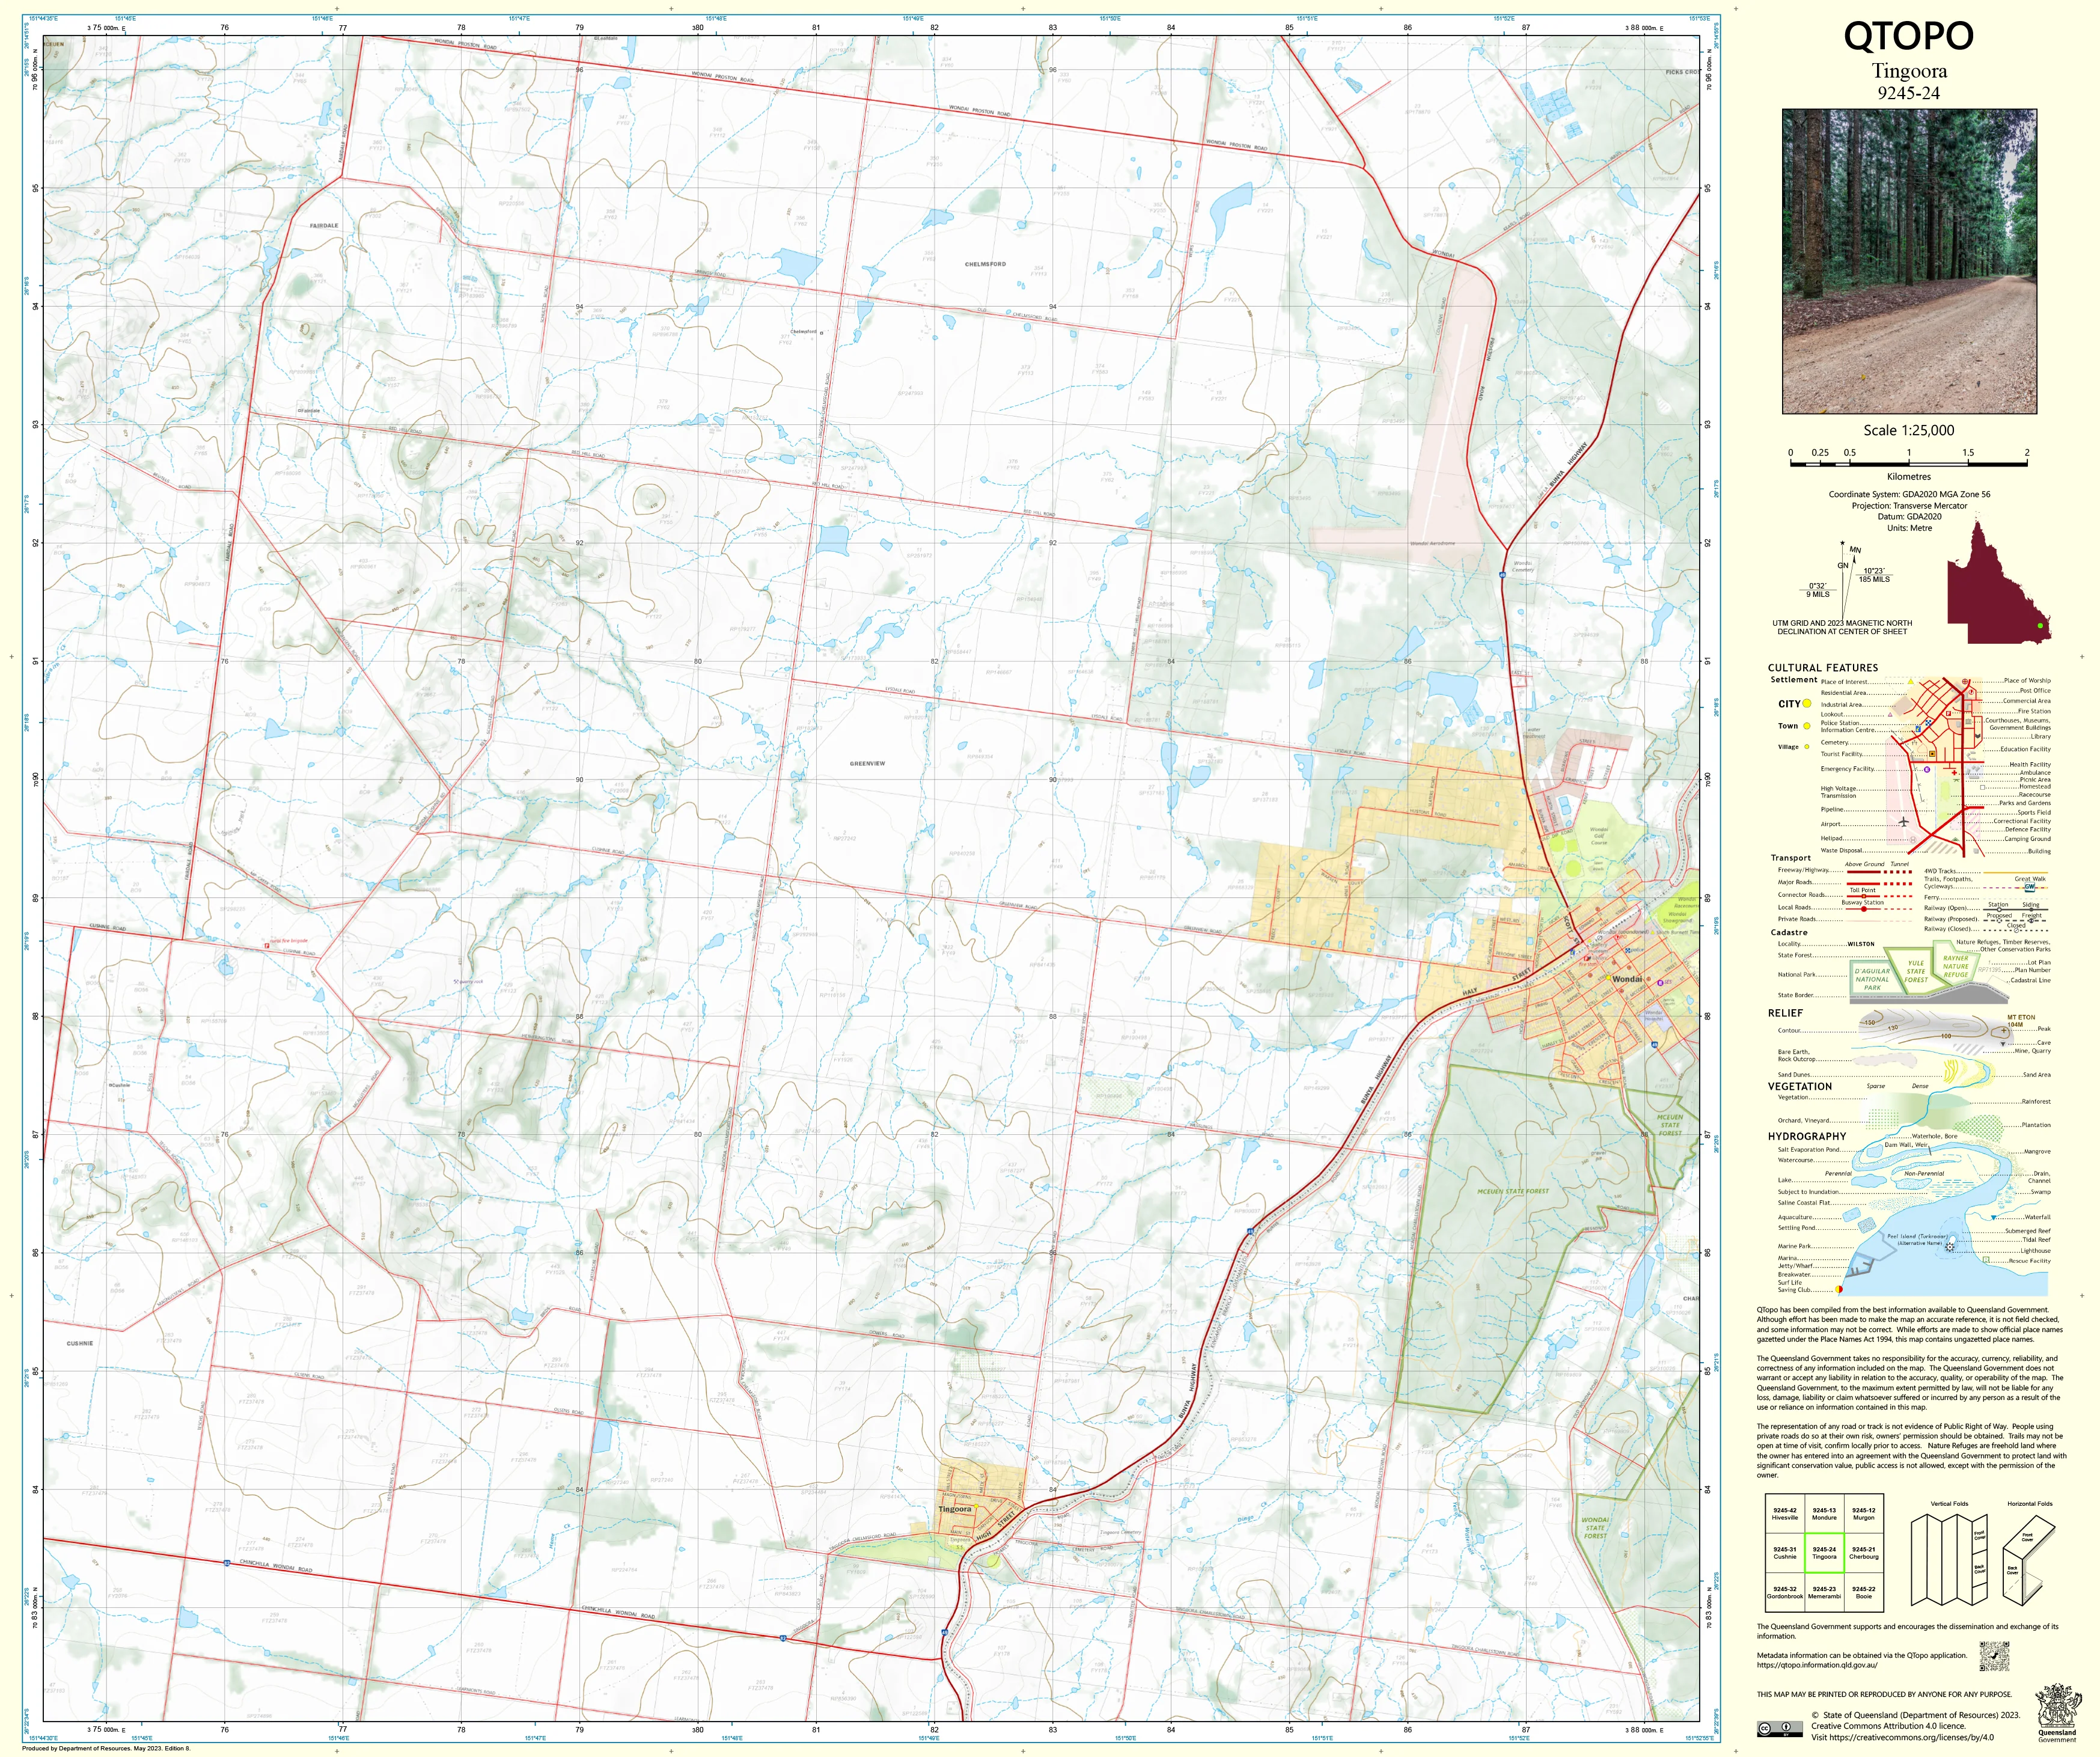
Task: Click the Wondai town label on map
Action: 1627,978
